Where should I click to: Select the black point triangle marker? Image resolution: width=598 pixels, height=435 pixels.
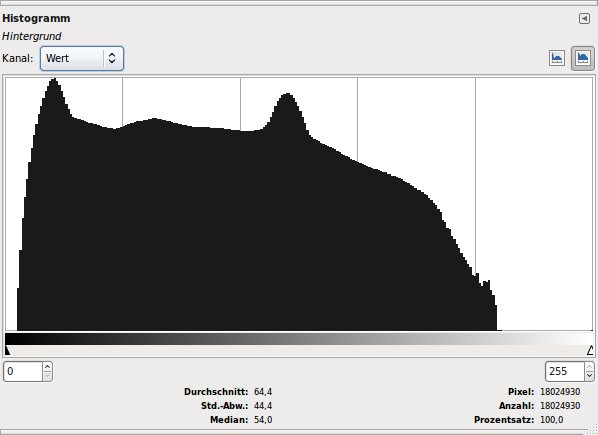[x=7, y=350]
